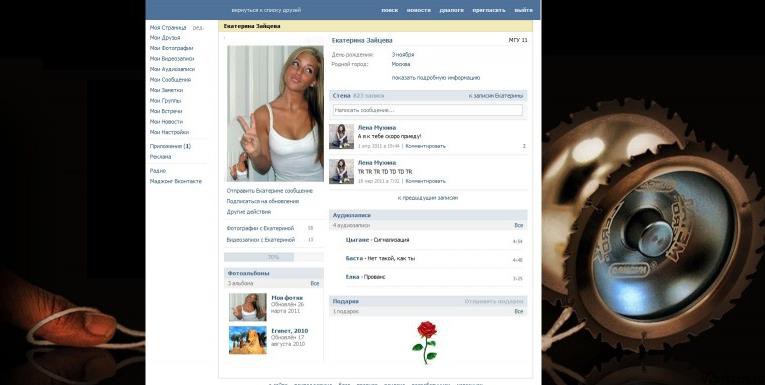Select Мои Настройки from the sidebar
Screen dimensions: 765x385
pyautogui.click(x=169, y=132)
